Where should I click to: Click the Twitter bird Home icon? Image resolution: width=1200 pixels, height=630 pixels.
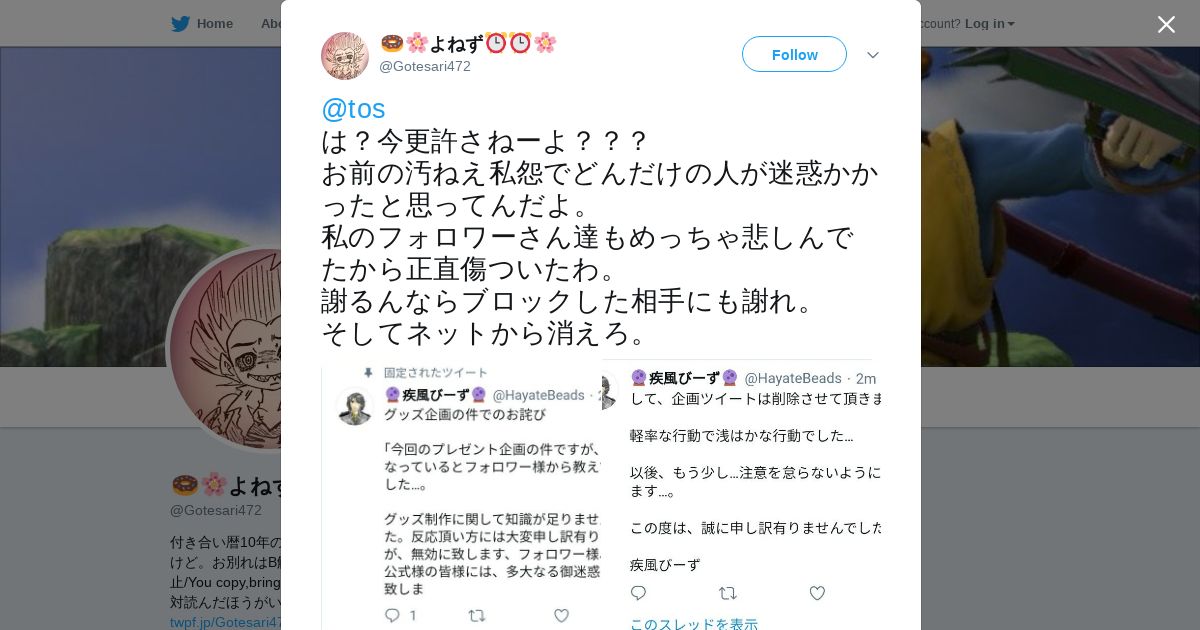180,23
